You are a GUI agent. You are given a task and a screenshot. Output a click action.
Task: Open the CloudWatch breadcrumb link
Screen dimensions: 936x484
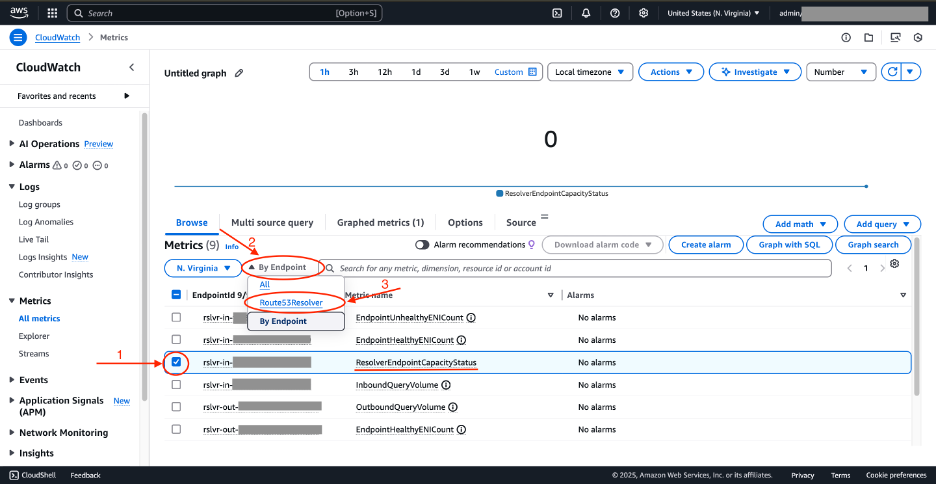coord(57,38)
